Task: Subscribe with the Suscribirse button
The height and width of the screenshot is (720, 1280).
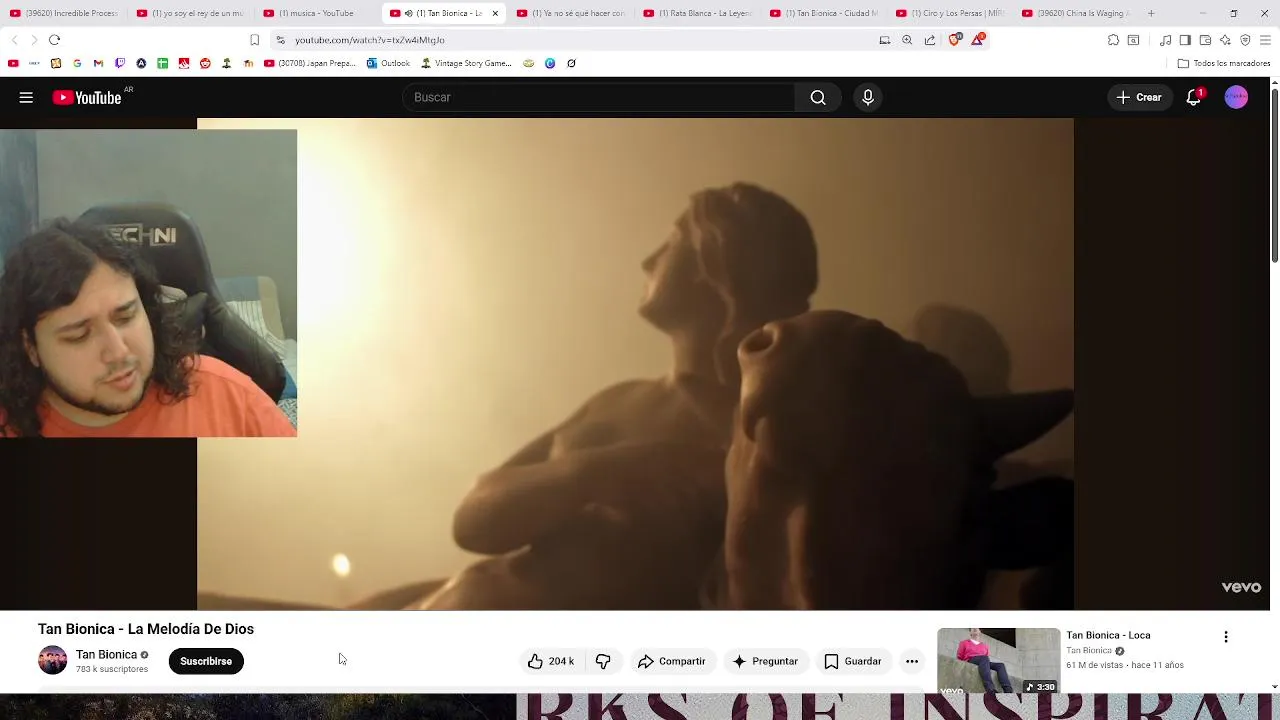Action: click(x=206, y=661)
